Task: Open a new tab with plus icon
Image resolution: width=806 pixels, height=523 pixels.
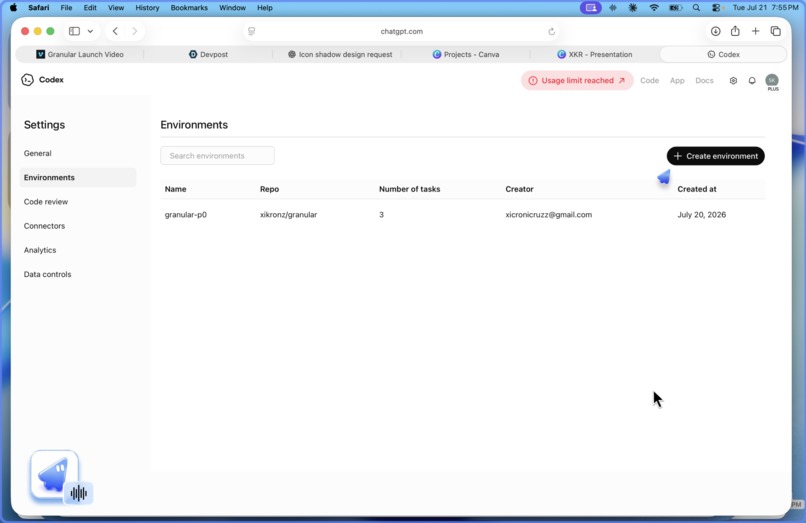Action: pos(755,31)
